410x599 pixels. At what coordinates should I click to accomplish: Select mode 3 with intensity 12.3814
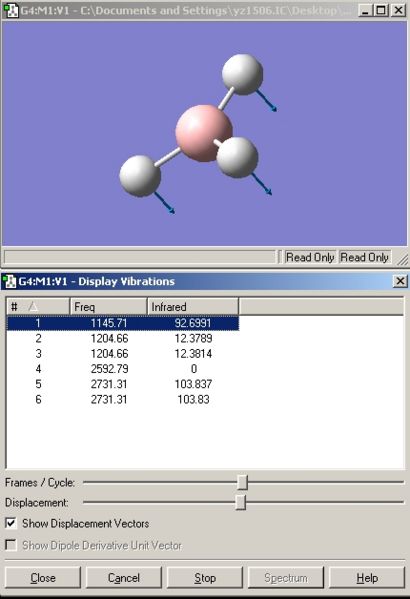tap(123, 354)
